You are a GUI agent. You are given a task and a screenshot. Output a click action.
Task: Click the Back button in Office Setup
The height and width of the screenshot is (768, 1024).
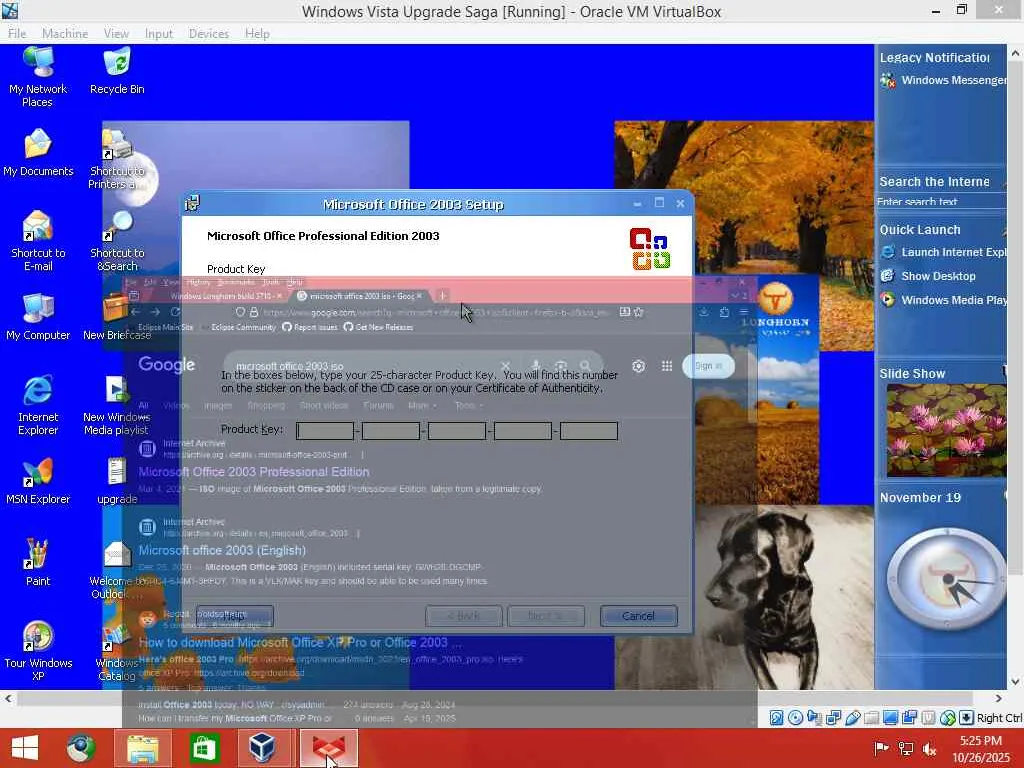[x=464, y=616]
